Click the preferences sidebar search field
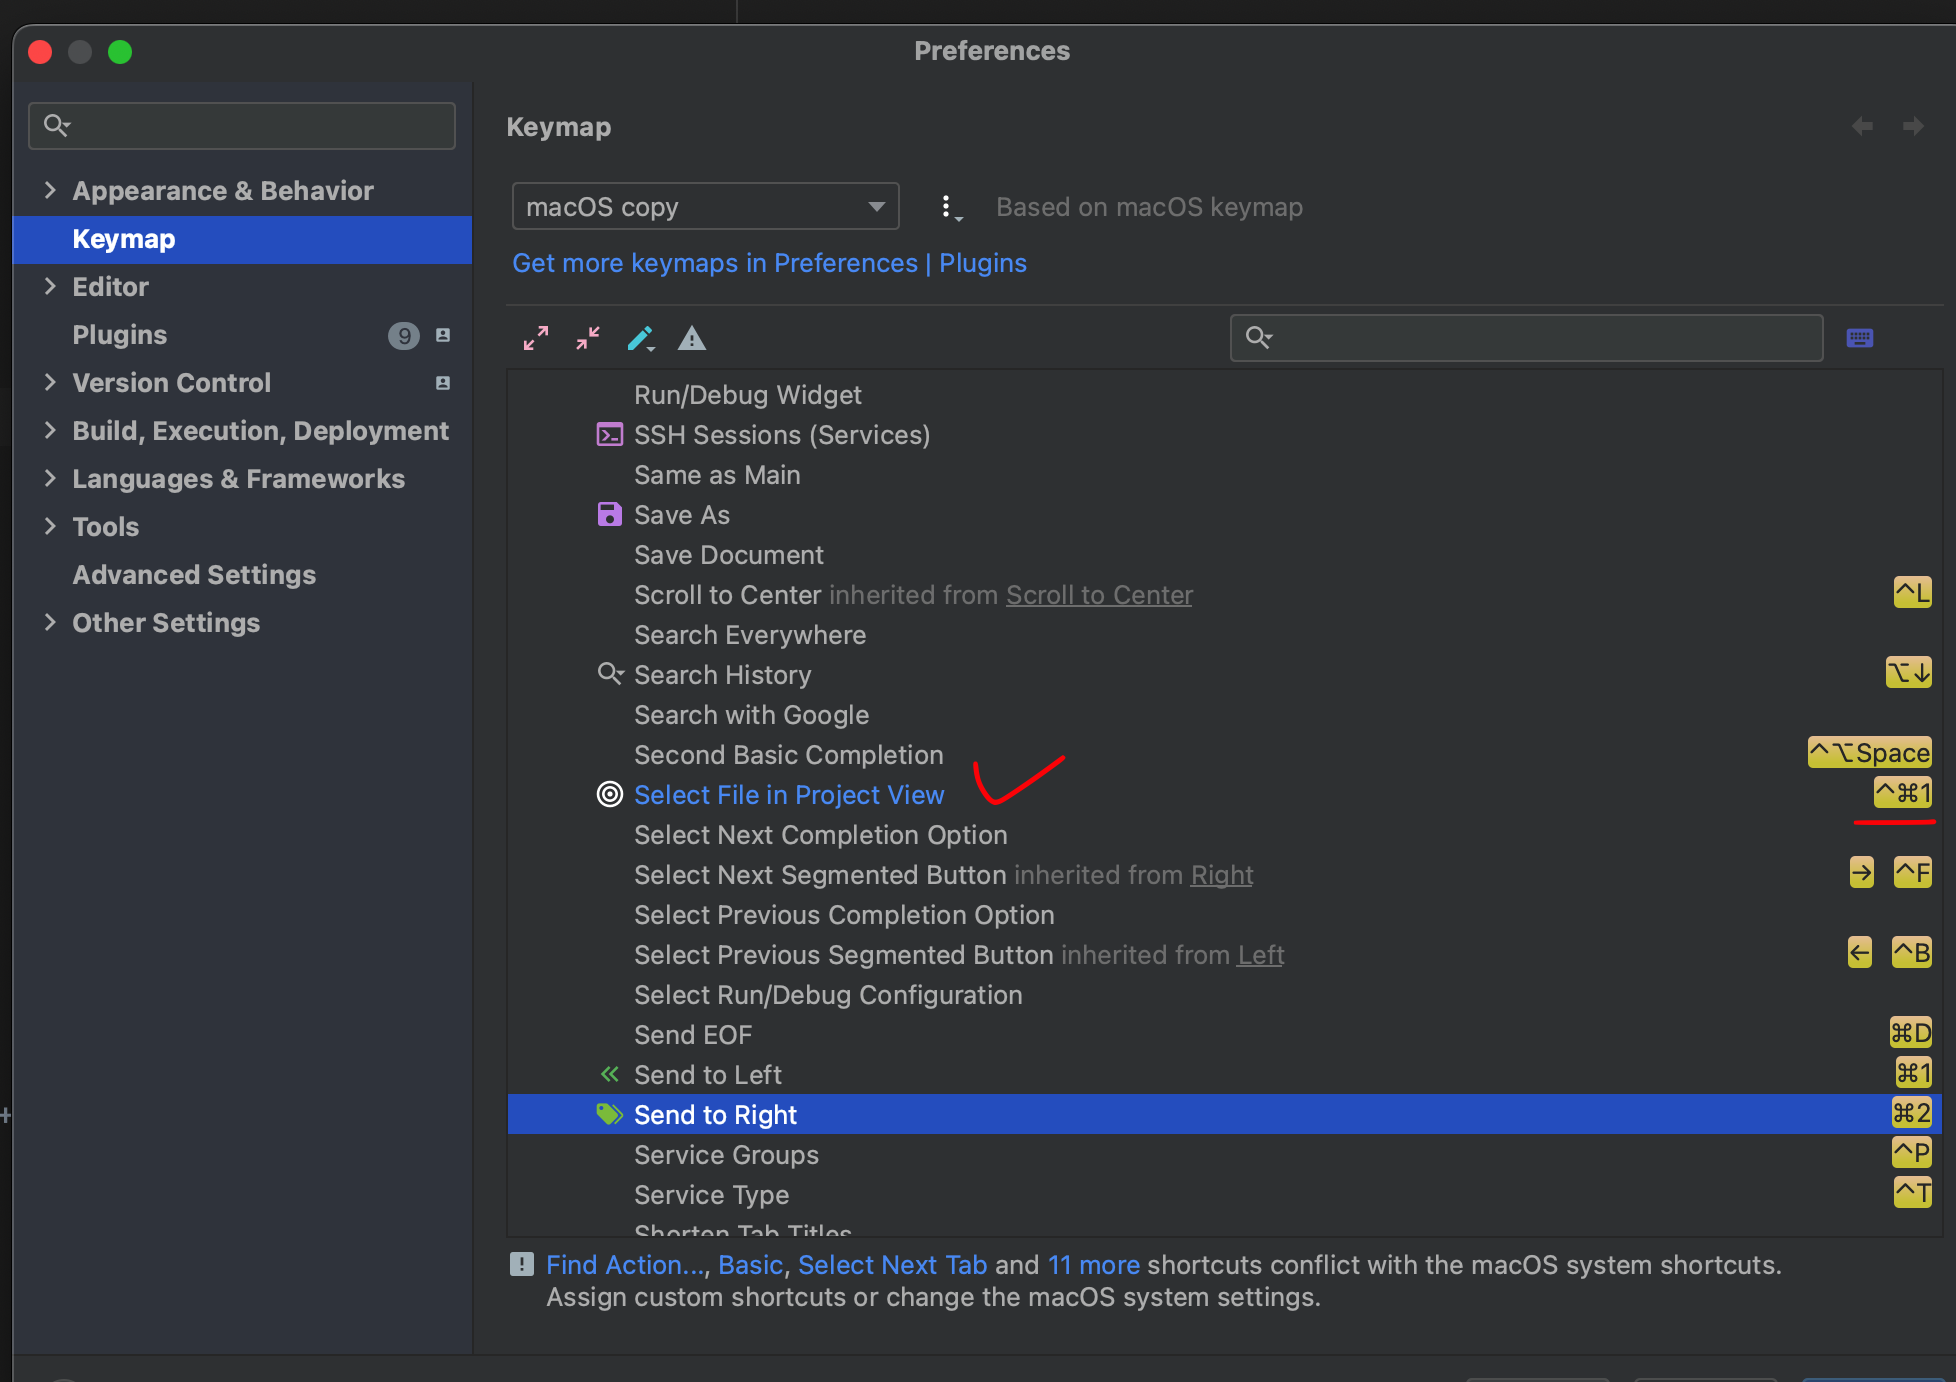 click(x=242, y=126)
